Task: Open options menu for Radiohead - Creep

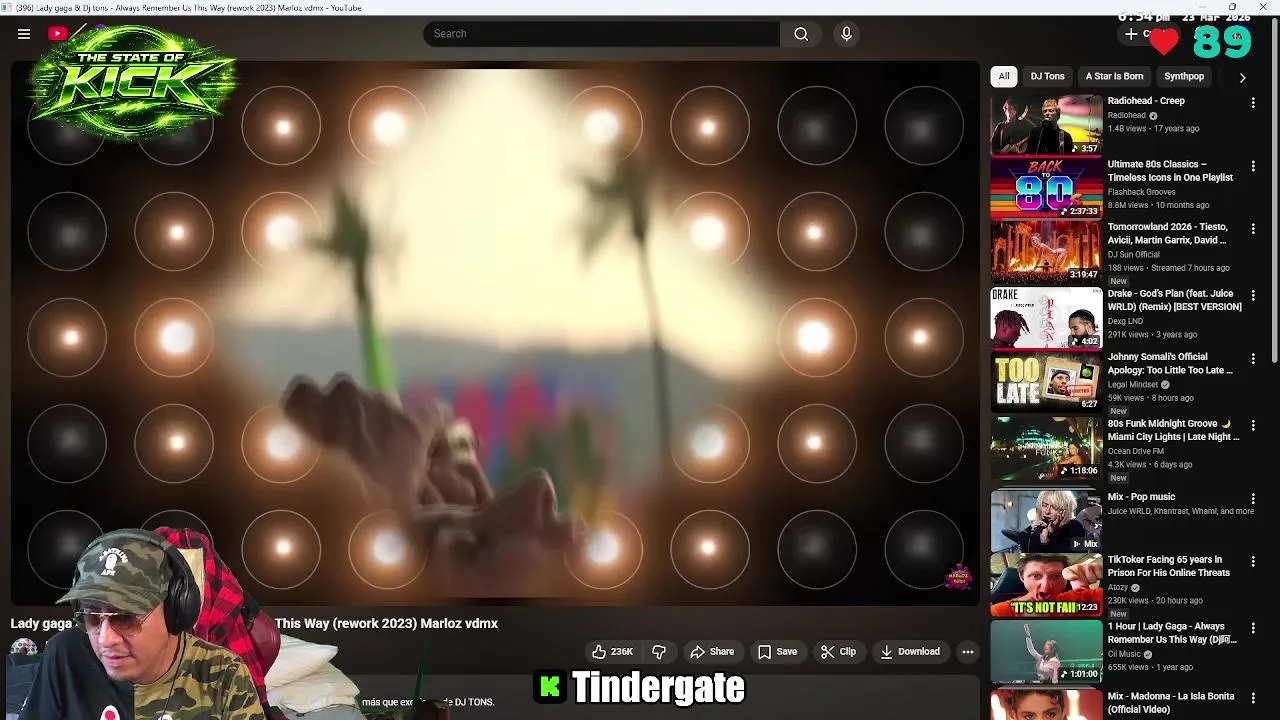Action: tap(1253, 102)
